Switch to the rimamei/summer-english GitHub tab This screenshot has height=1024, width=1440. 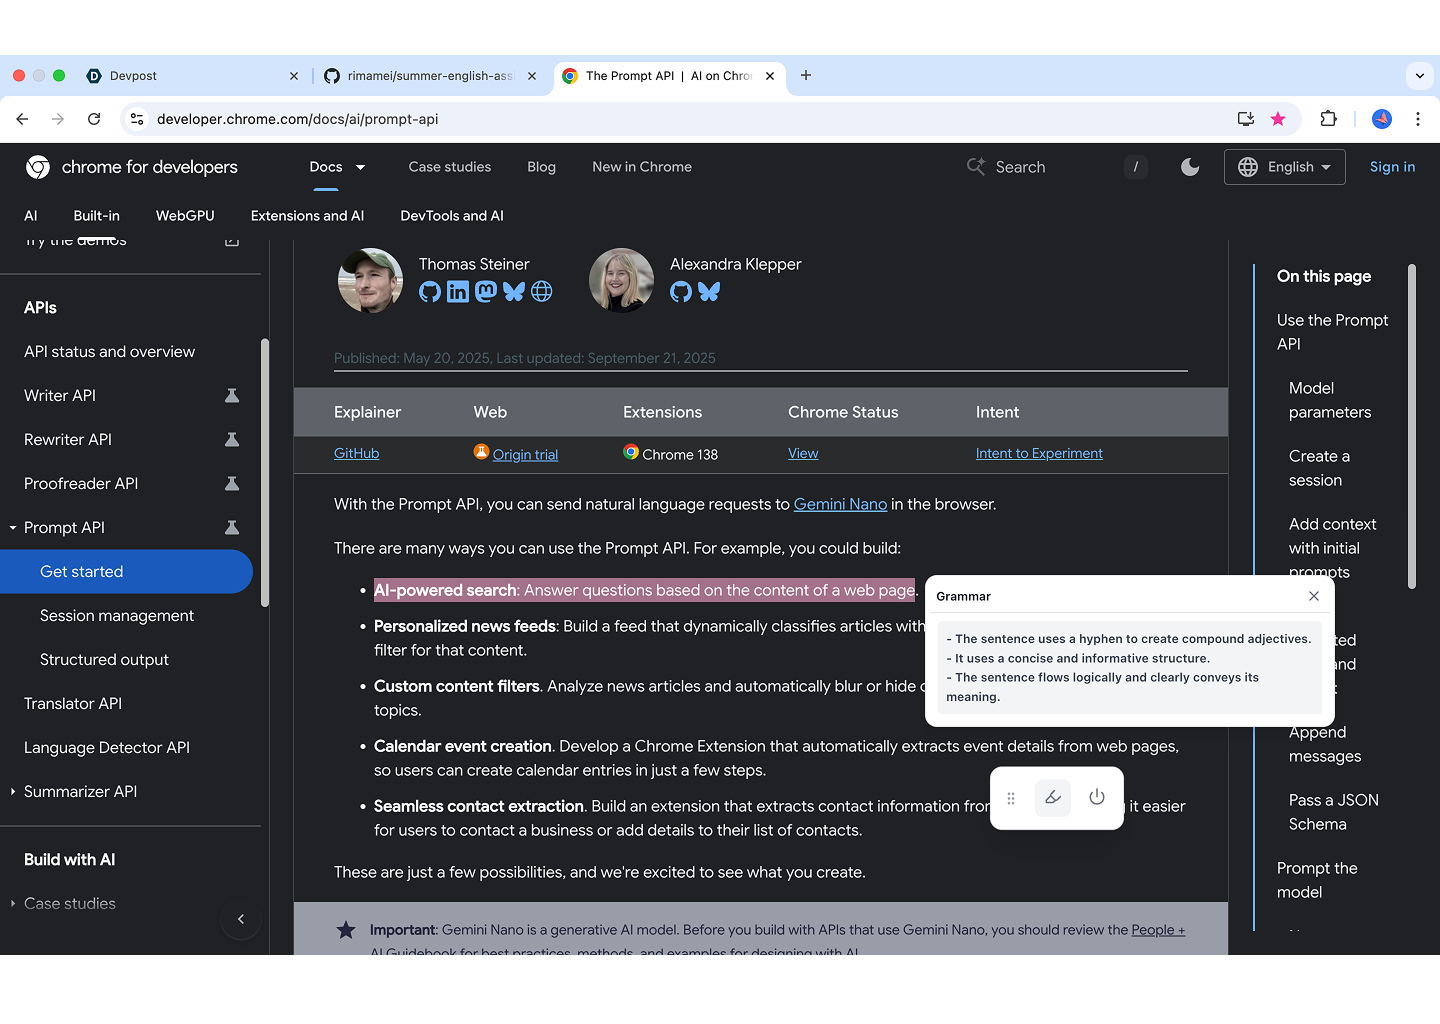coord(430,76)
